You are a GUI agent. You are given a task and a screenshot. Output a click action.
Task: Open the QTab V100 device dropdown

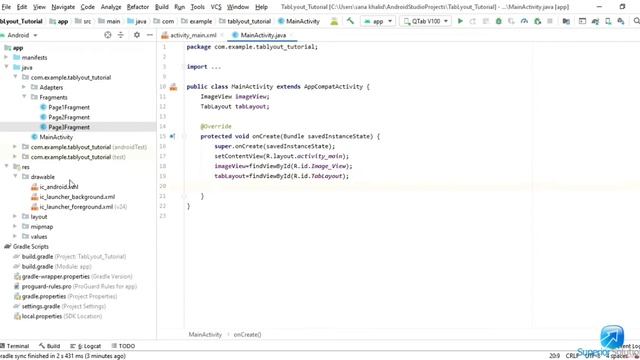pos(425,21)
